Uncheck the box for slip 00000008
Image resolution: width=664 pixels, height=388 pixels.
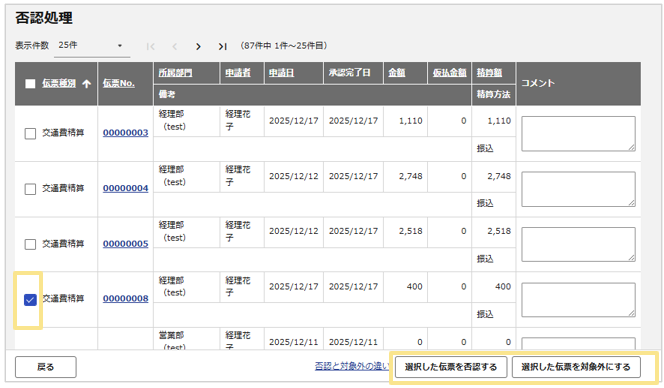click(x=30, y=299)
